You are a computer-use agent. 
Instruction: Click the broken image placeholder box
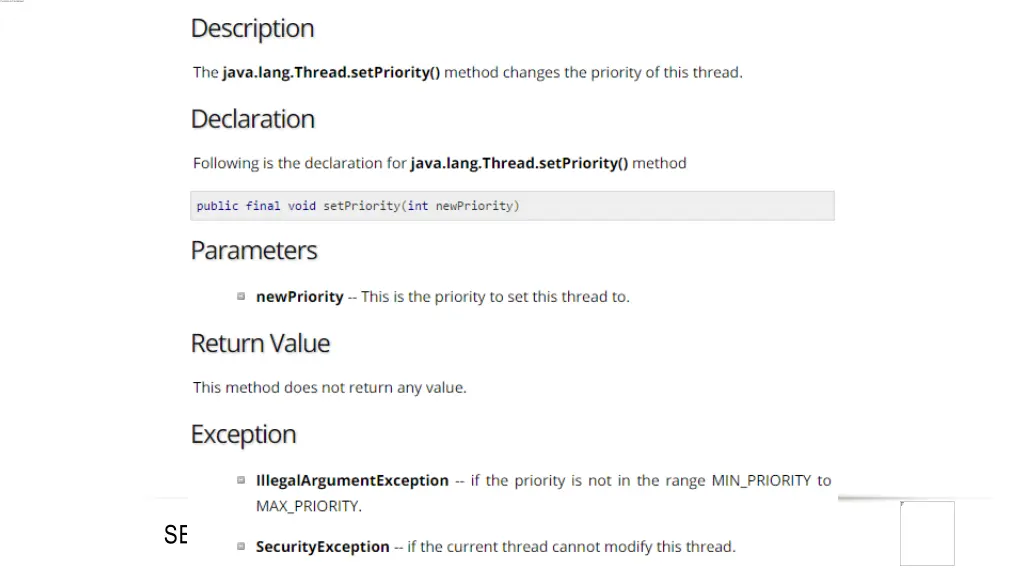[927, 534]
